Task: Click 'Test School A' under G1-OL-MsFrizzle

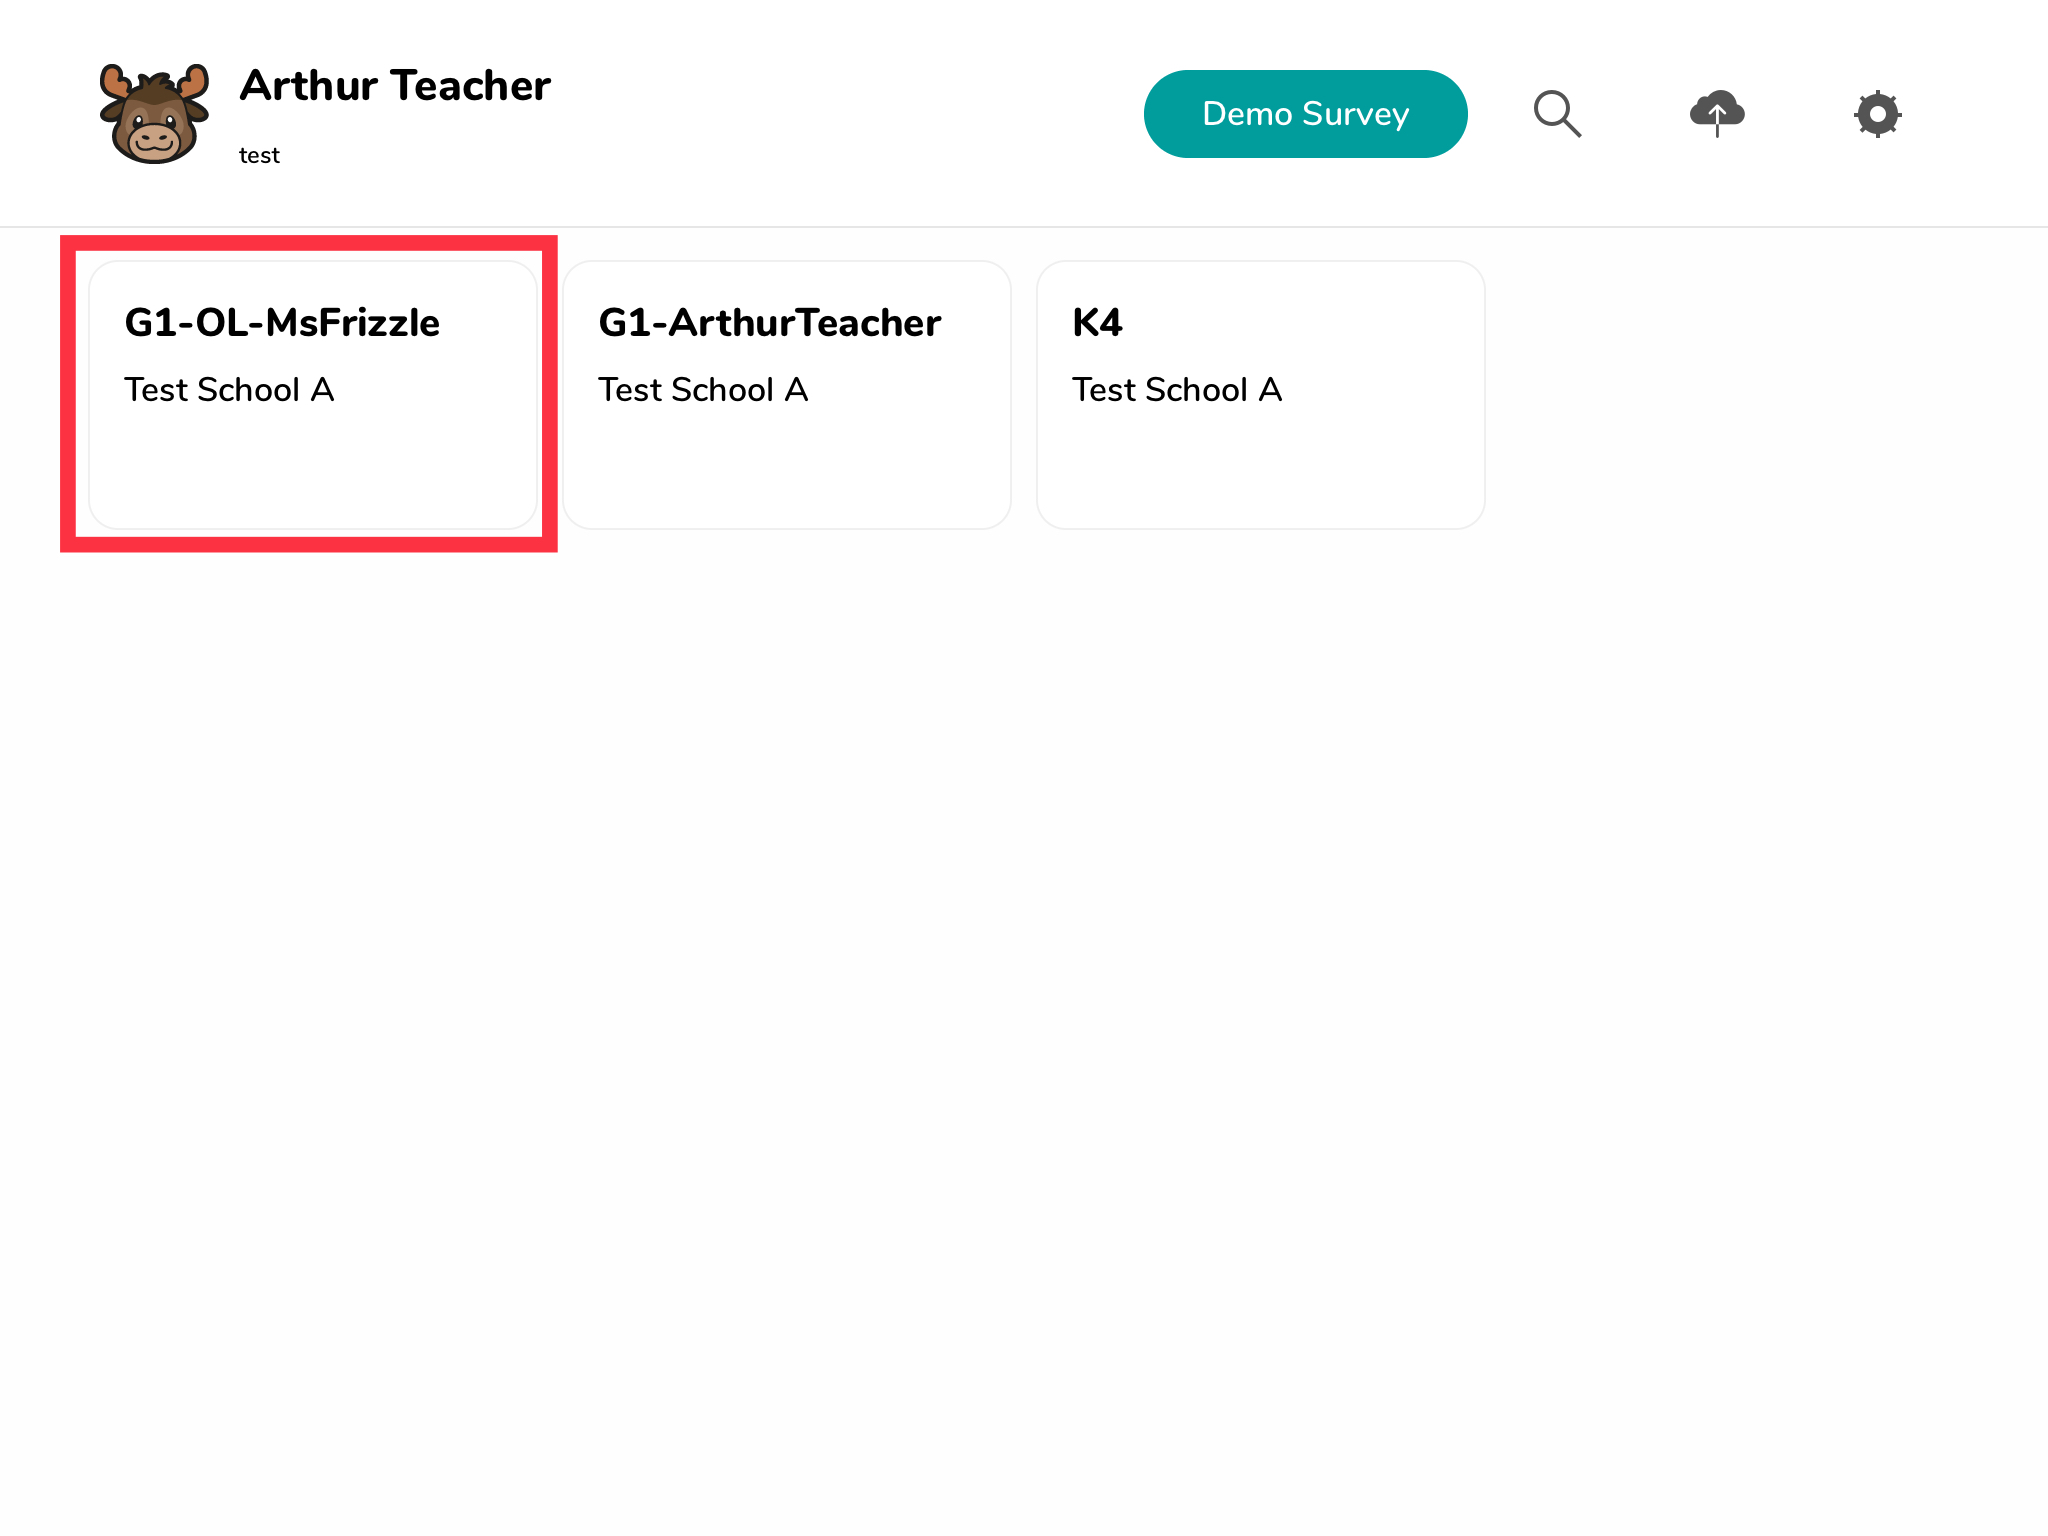Action: (229, 390)
